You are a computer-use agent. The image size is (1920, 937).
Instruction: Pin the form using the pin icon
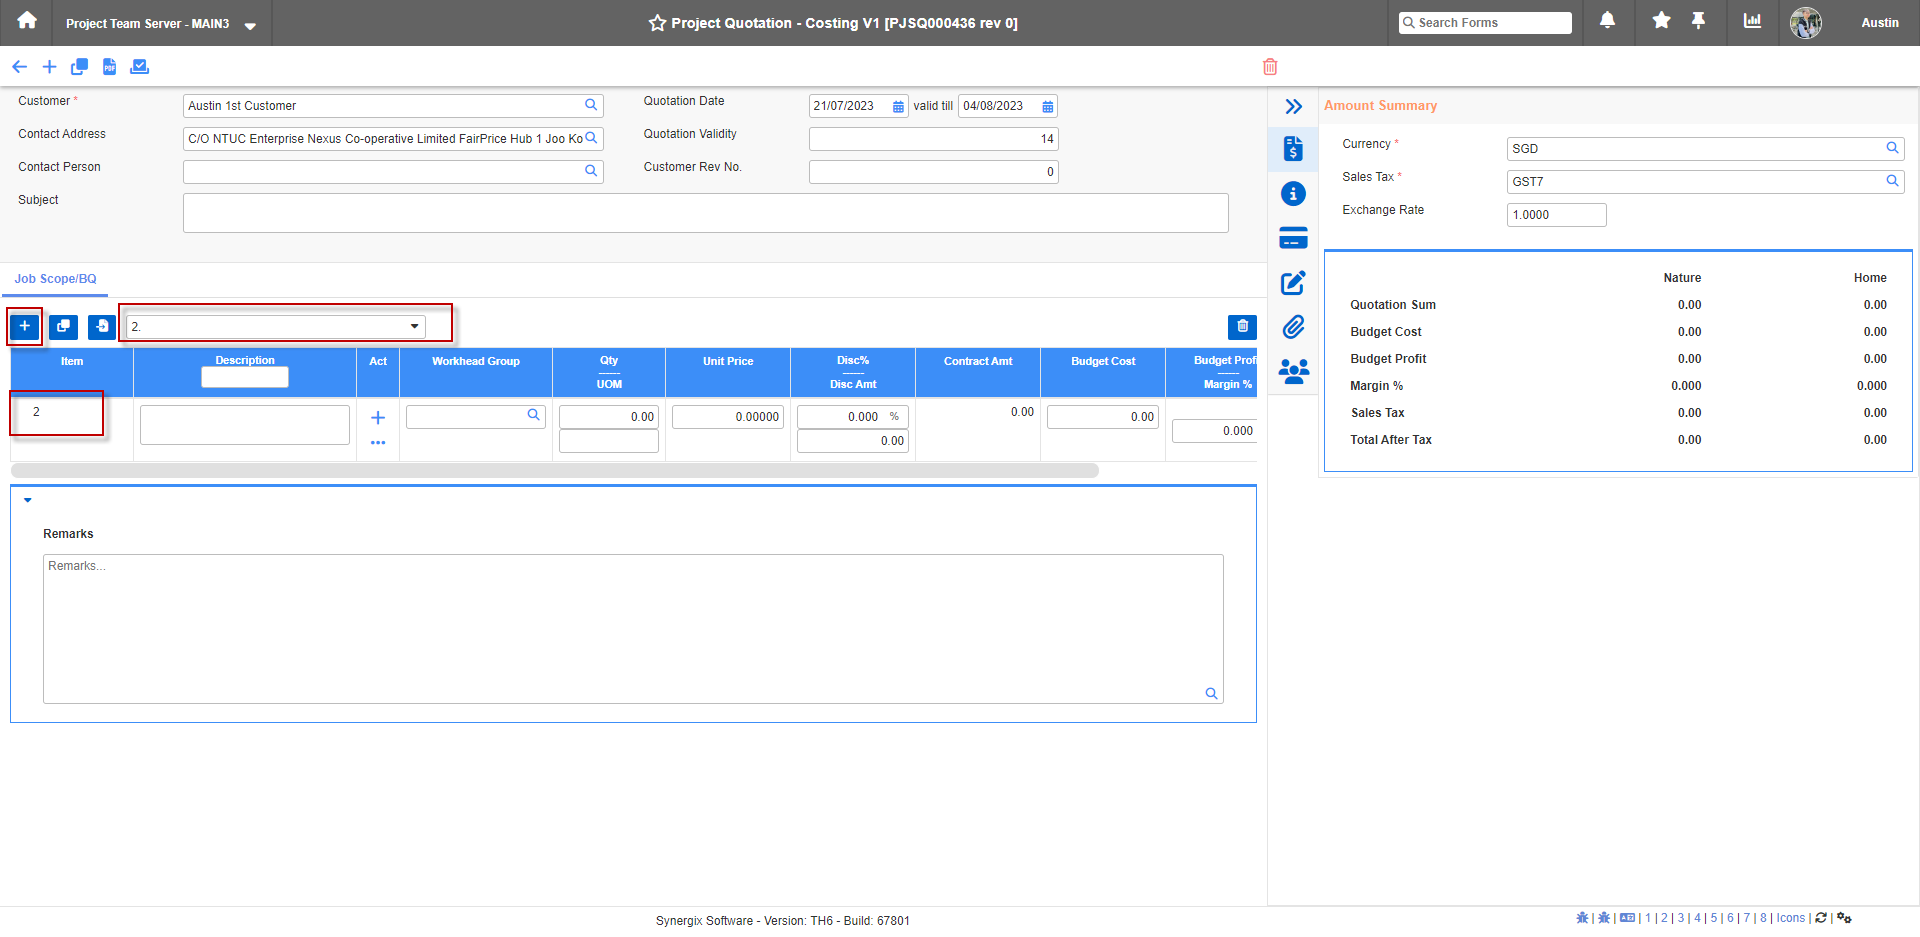[1699, 22]
